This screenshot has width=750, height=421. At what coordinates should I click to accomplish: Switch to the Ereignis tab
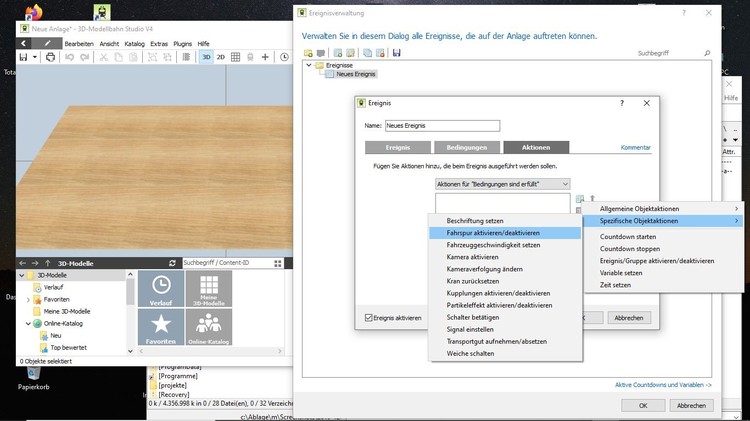point(398,147)
